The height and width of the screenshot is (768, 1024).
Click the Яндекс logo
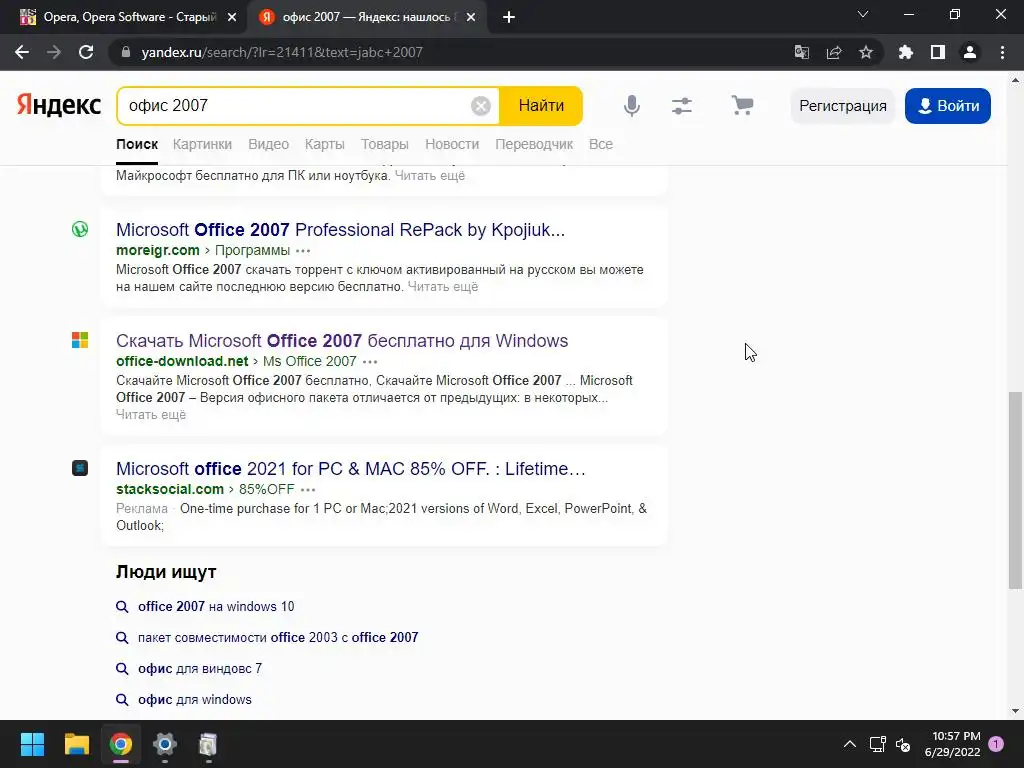click(59, 105)
